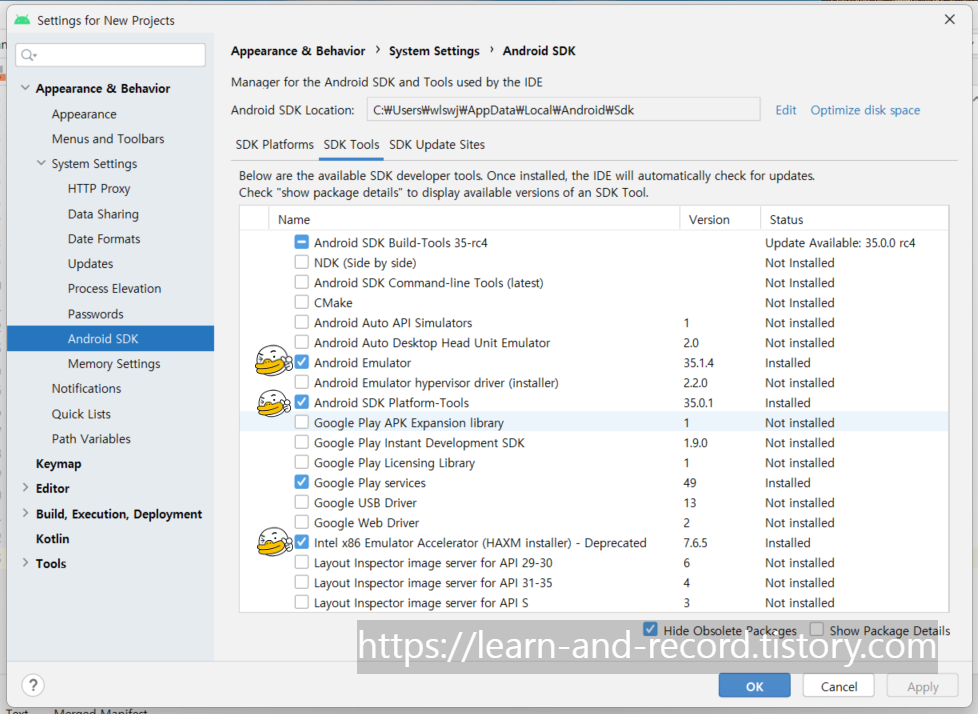This screenshot has width=978, height=714.
Task: Select Notifications in sidebar
Action: point(86,388)
